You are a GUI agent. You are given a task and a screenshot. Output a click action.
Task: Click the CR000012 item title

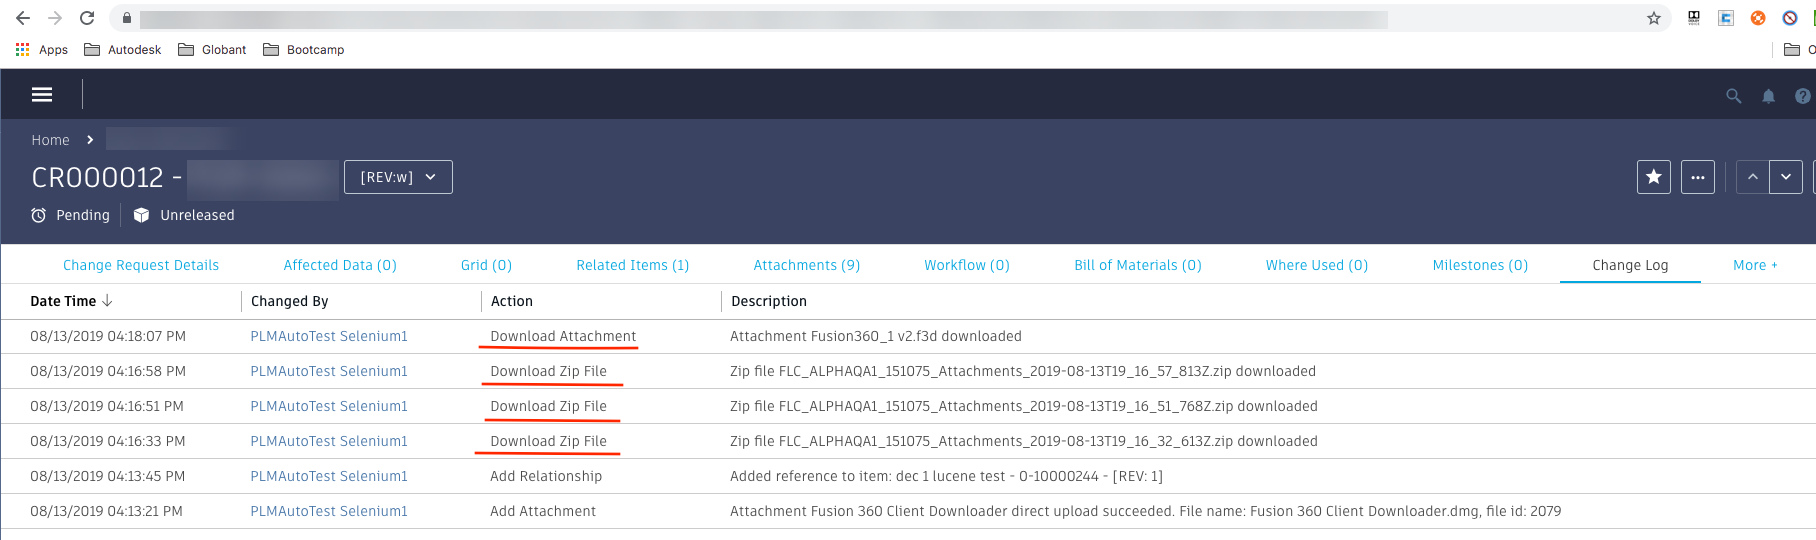[97, 177]
